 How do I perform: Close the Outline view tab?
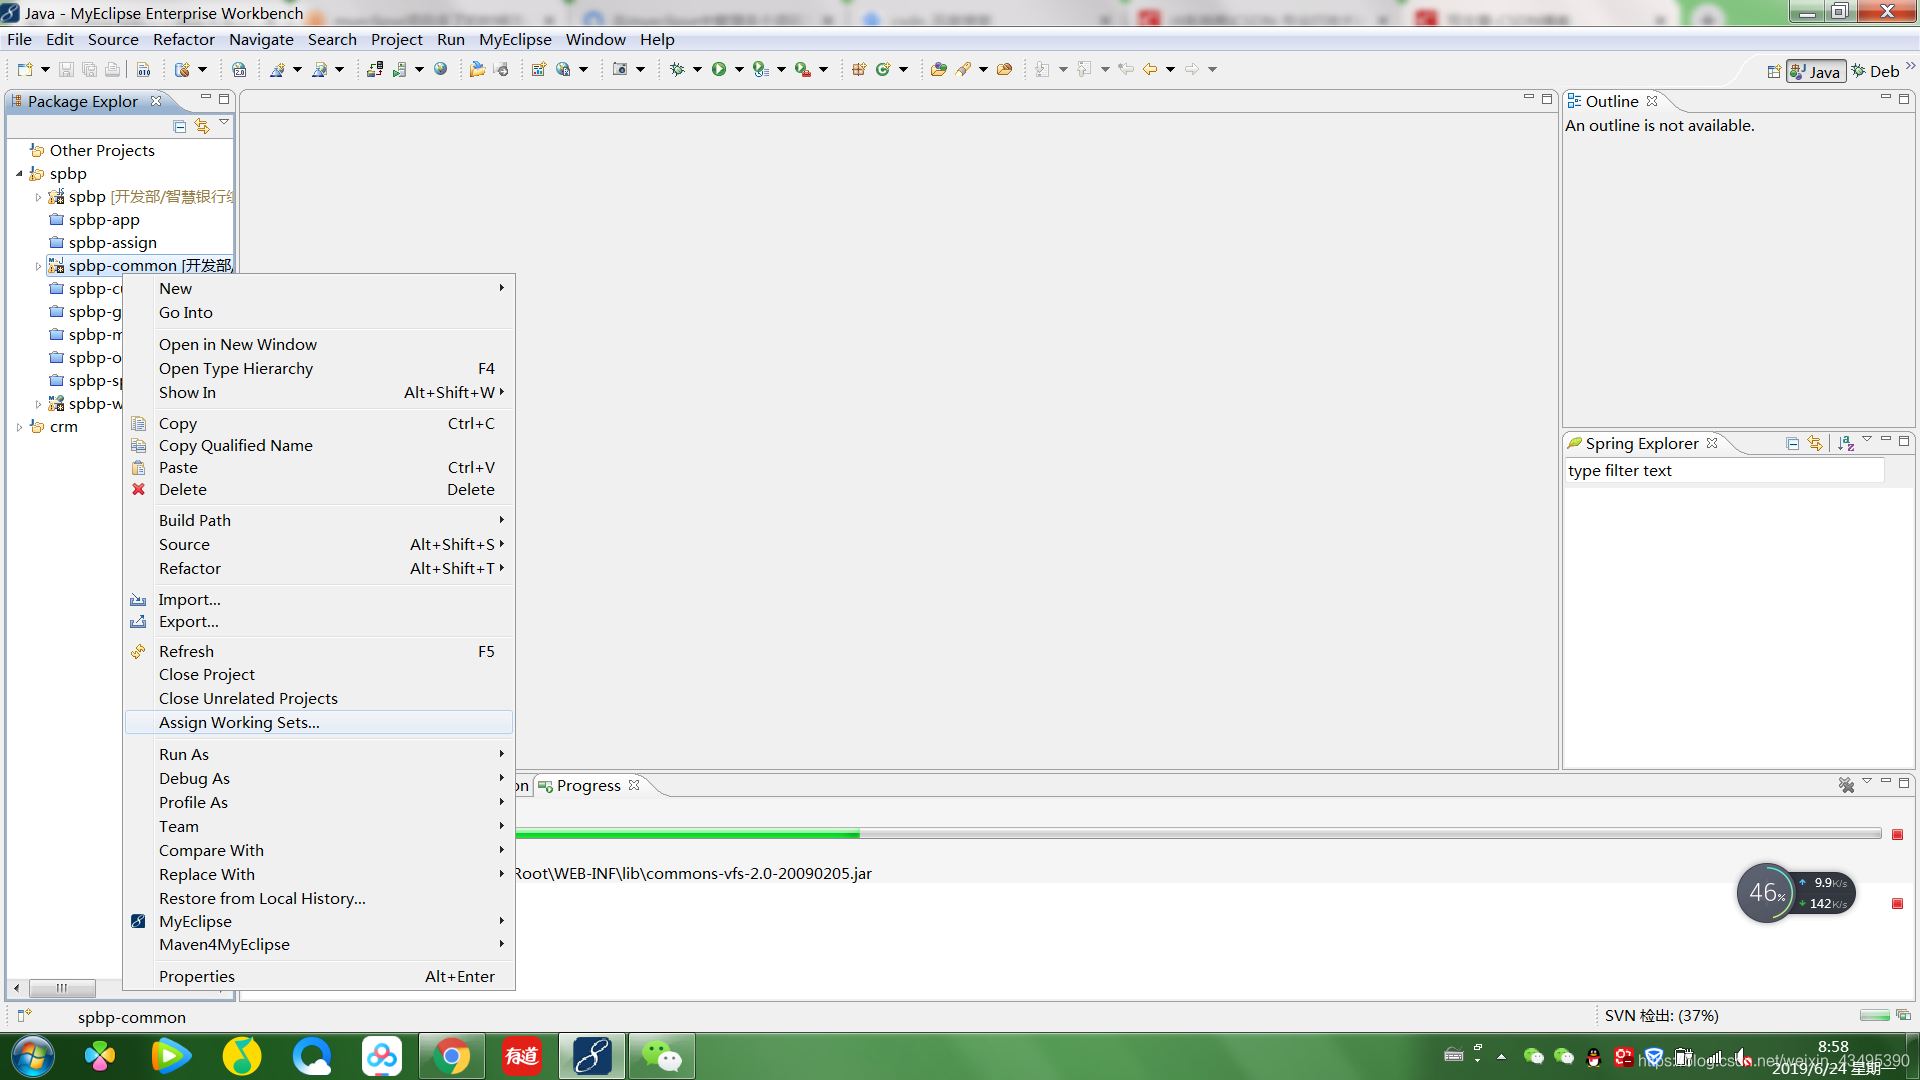[x=1652, y=101]
